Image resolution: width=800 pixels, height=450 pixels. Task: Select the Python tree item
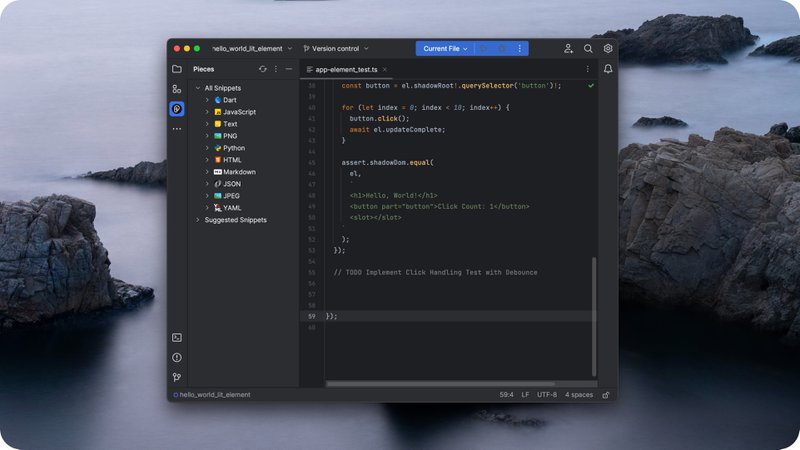[x=234, y=148]
